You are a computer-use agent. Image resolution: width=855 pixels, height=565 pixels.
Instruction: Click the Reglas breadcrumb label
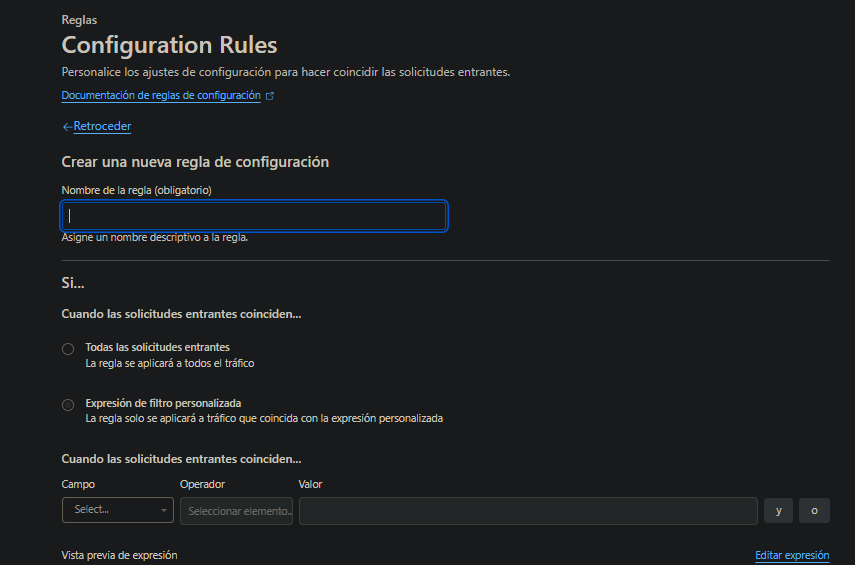point(79,19)
